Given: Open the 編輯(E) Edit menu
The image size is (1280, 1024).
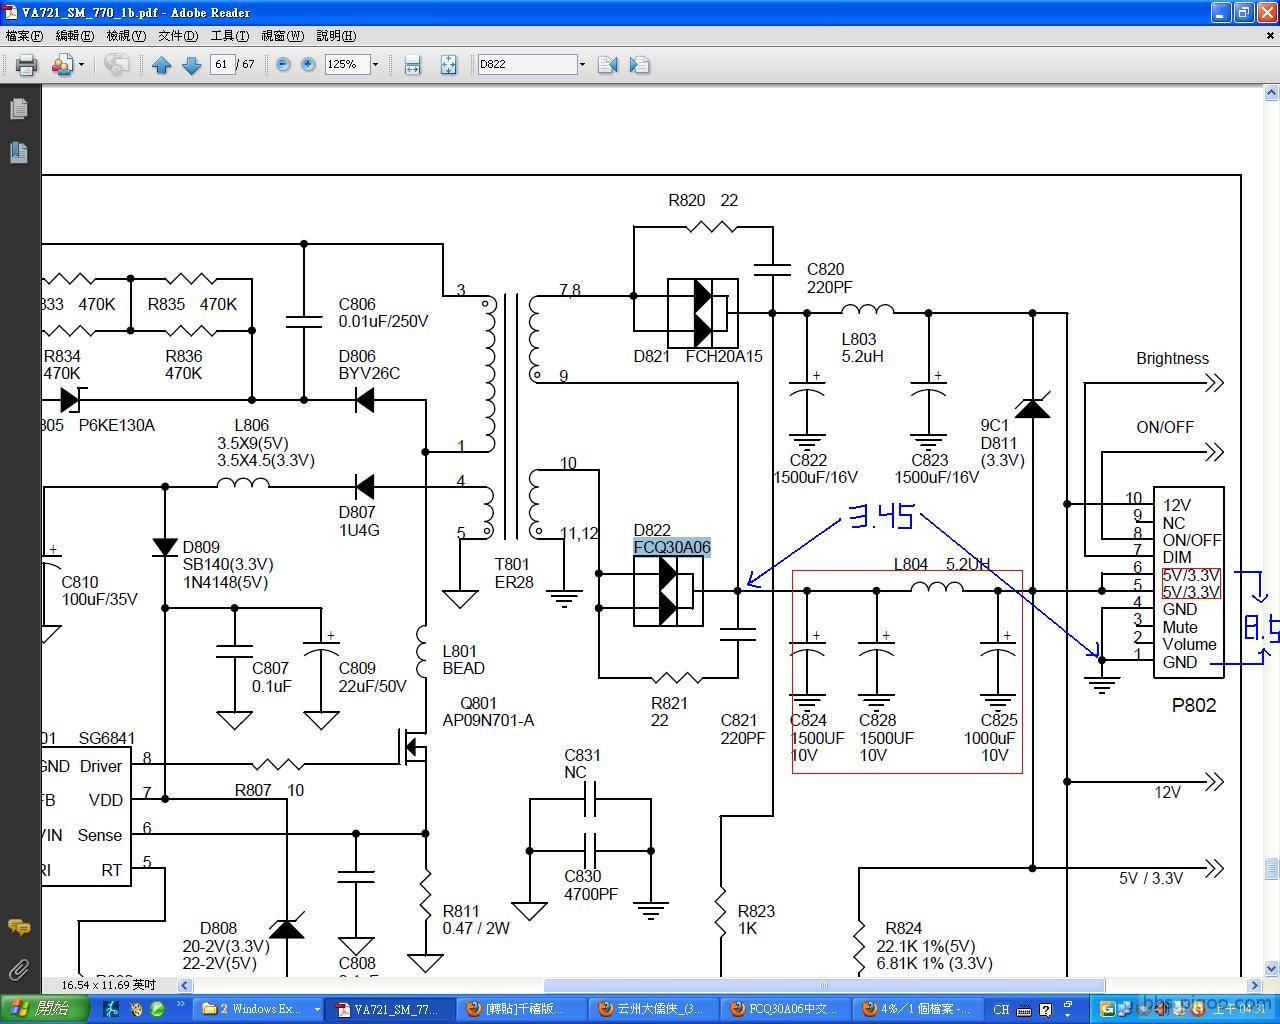Looking at the screenshot, I should pyautogui.click(x=74, y=36).
